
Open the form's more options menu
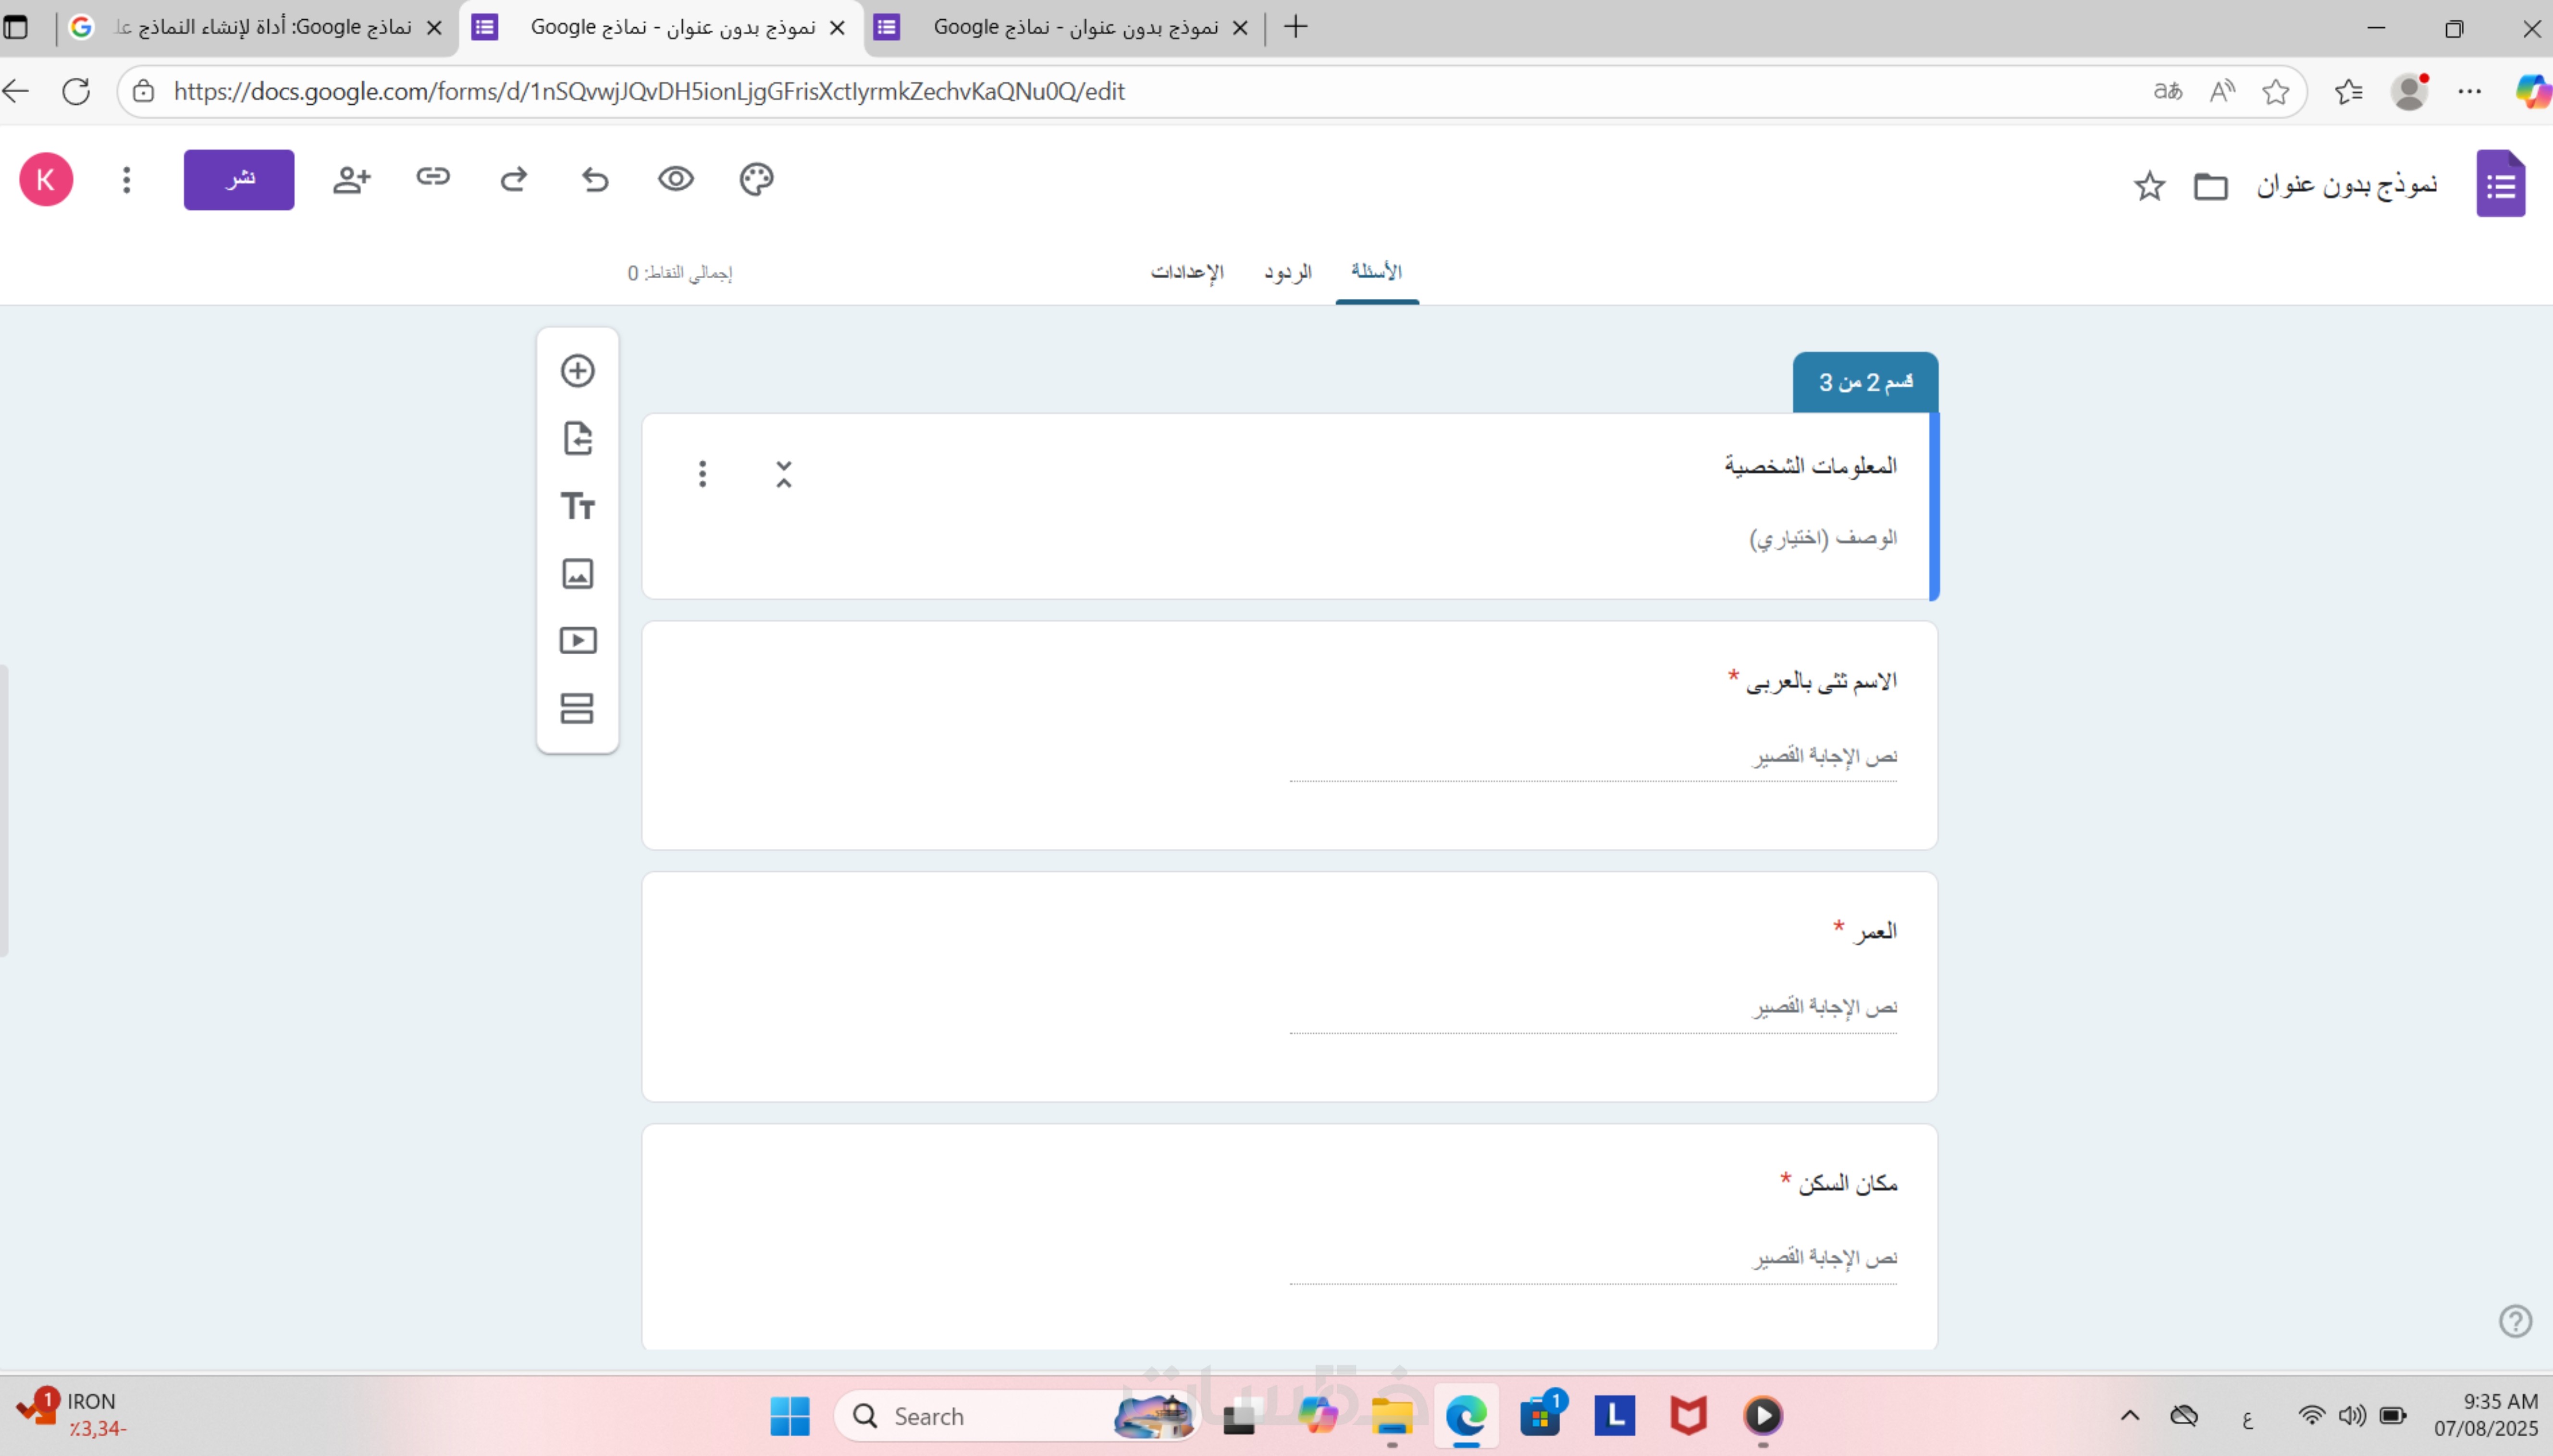pyautogui.click(x=126, y=180)
